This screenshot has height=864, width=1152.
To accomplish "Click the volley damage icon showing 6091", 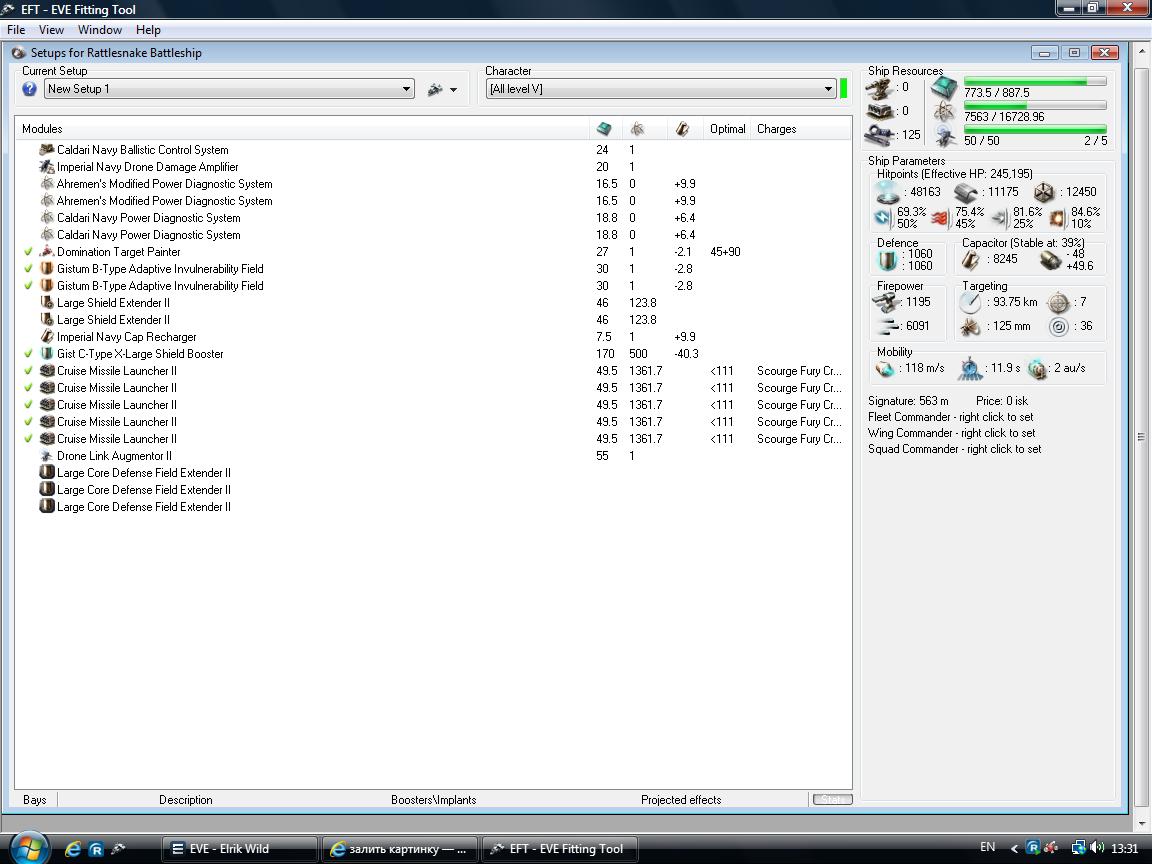I will [888, 326].
